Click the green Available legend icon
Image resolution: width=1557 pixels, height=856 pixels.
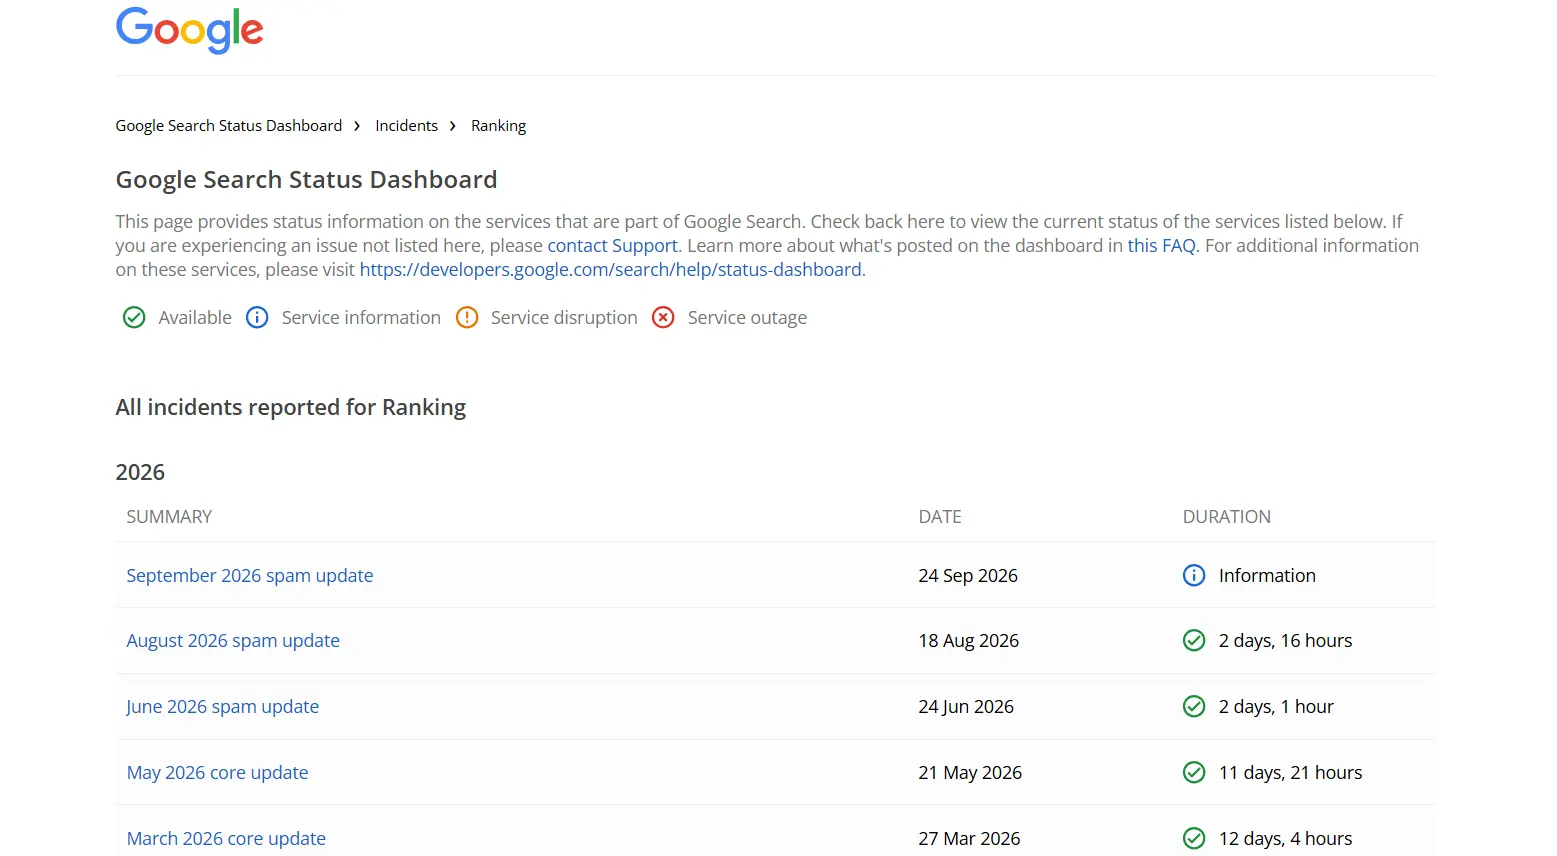pos(134,318)
